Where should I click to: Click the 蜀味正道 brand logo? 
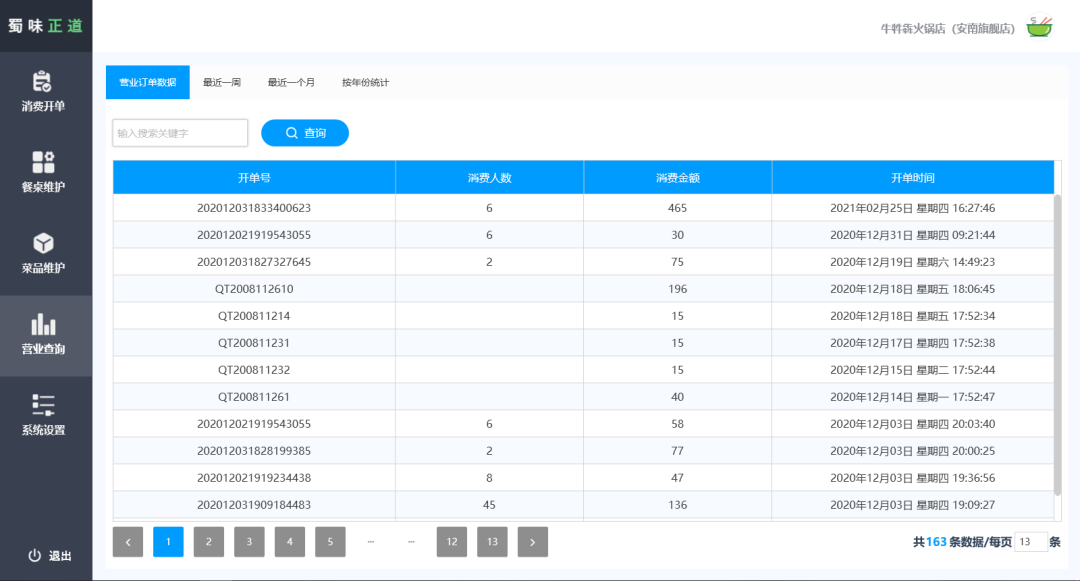click(46, 26)
